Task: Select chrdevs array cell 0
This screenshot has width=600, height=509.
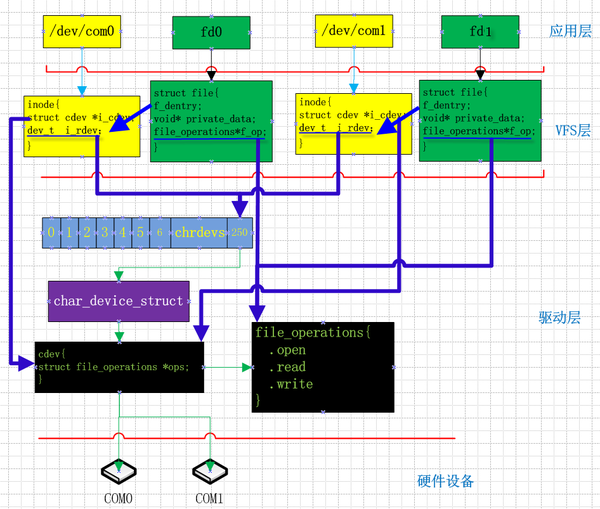Action: pyautogui.click(x=51, y=233)
